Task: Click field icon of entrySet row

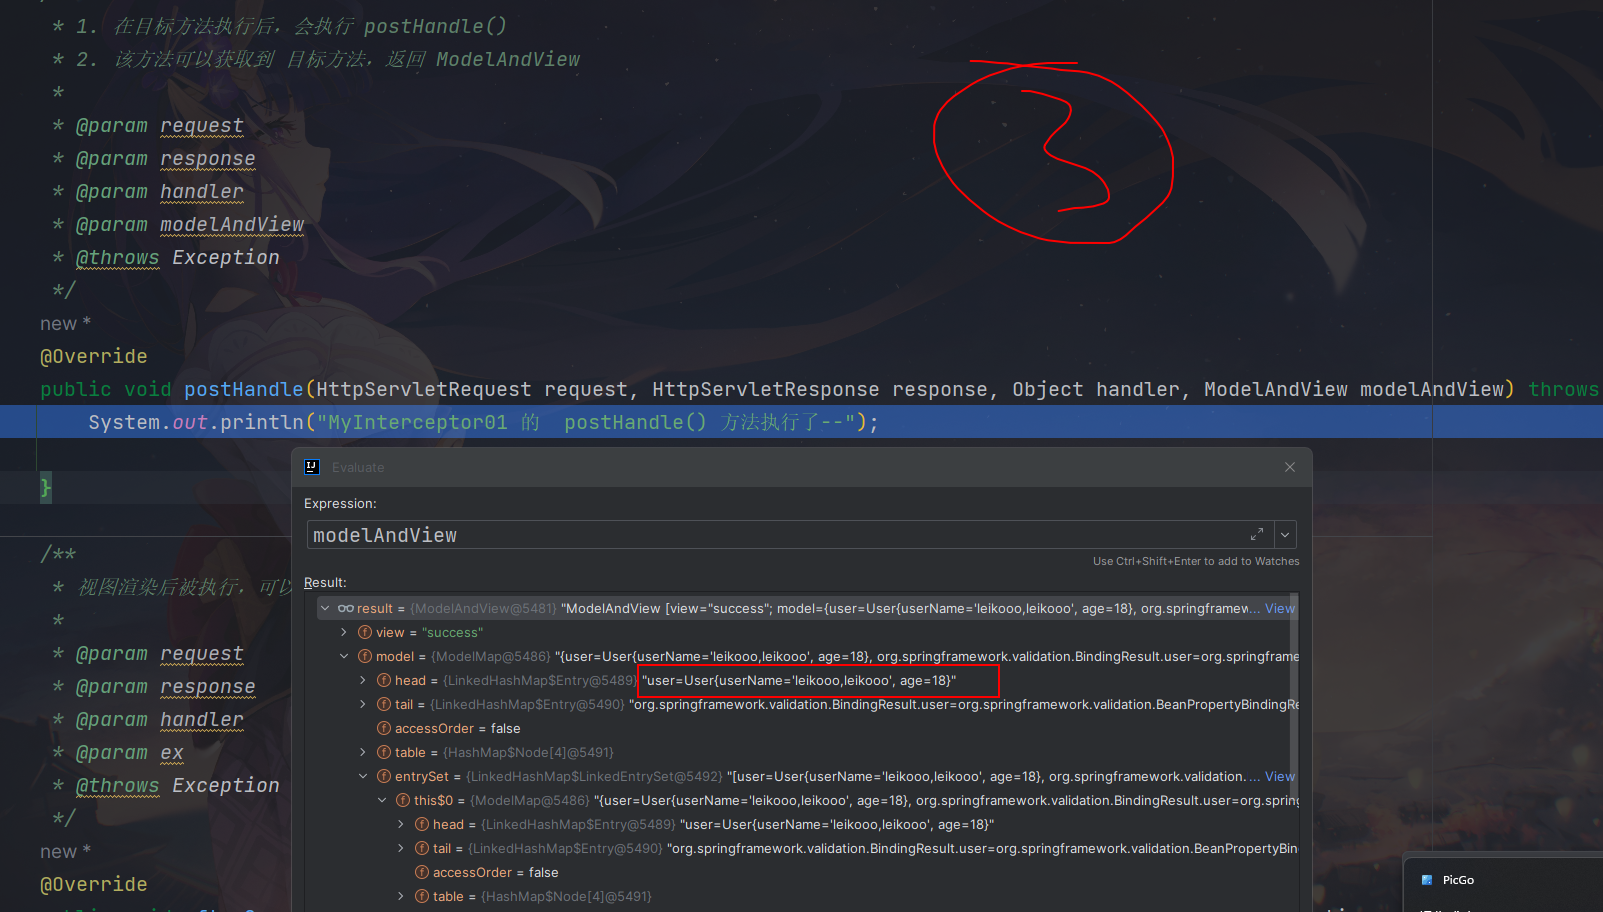Action: pos(384,776)
